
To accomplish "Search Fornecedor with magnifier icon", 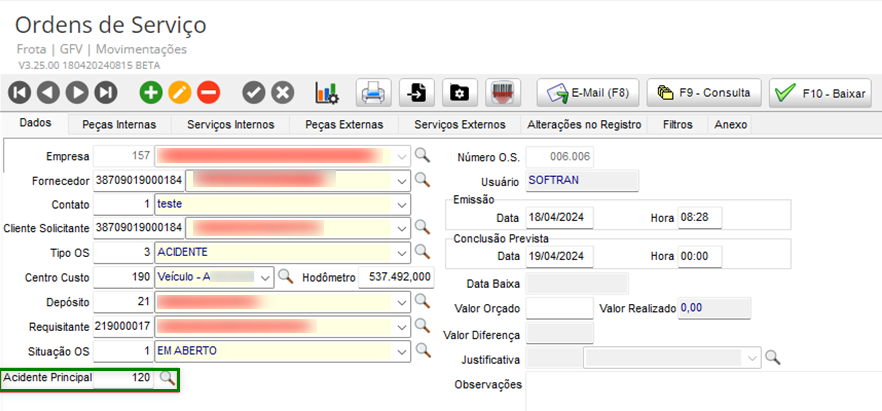I will coord(422,180).
